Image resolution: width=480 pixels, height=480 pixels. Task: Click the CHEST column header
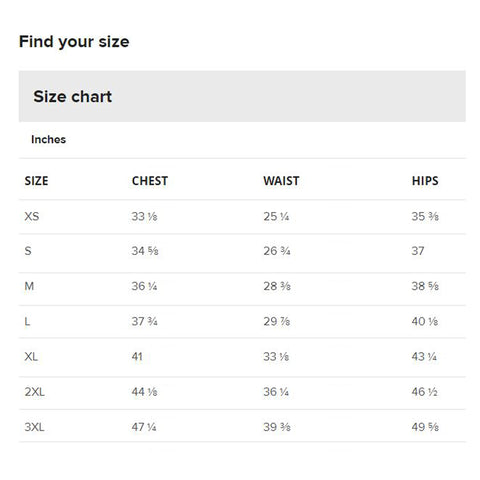click(150, 181)
